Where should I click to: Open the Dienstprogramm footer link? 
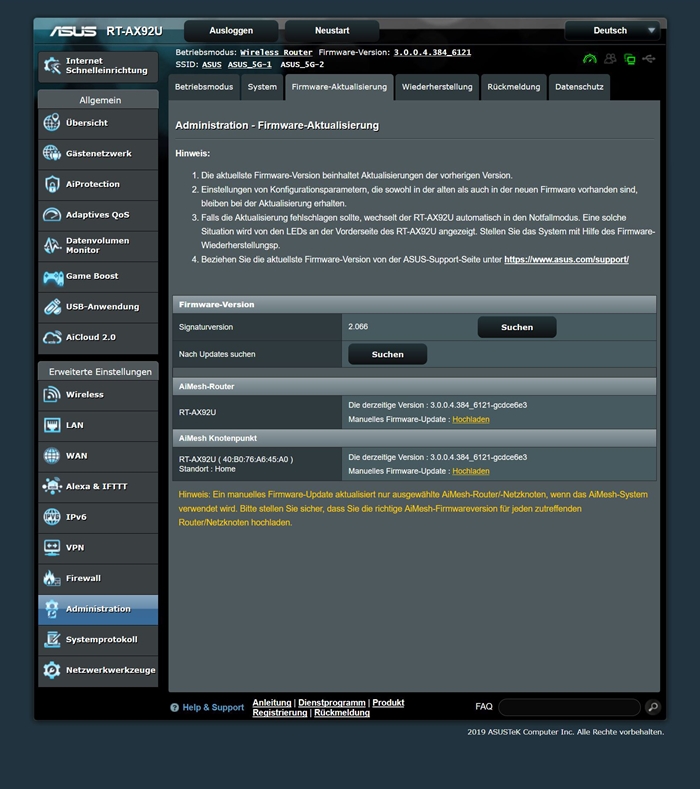click(332, 702)
